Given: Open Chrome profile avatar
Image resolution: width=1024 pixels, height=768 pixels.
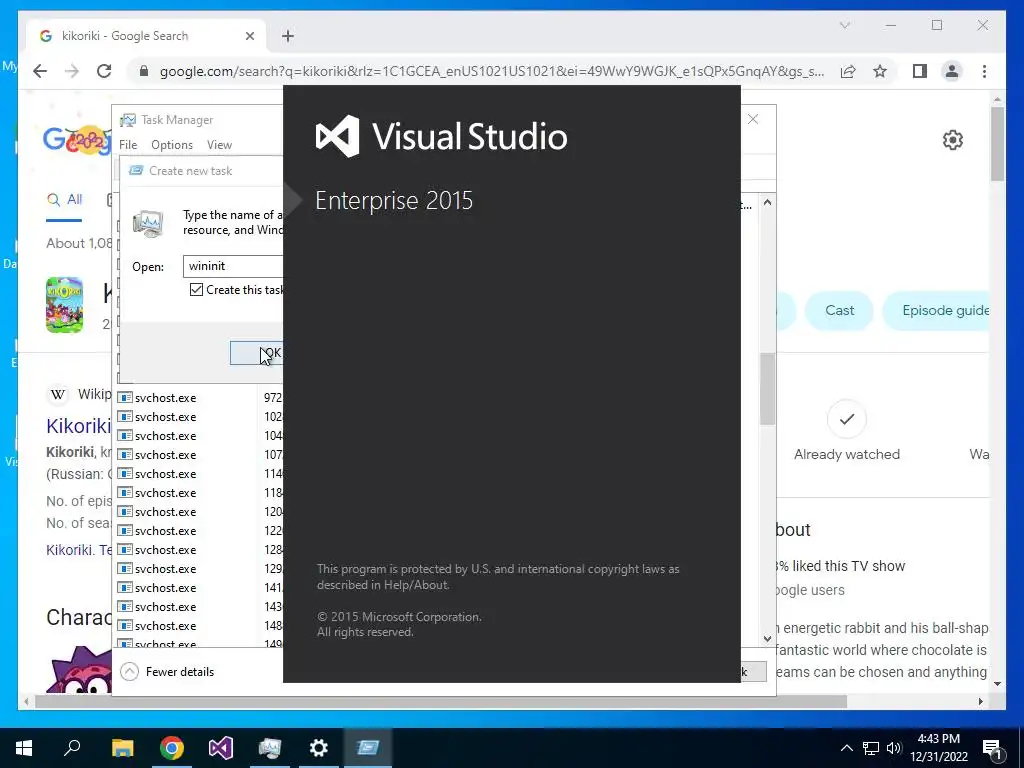Looking at the screenshot, I should (952, 71).
